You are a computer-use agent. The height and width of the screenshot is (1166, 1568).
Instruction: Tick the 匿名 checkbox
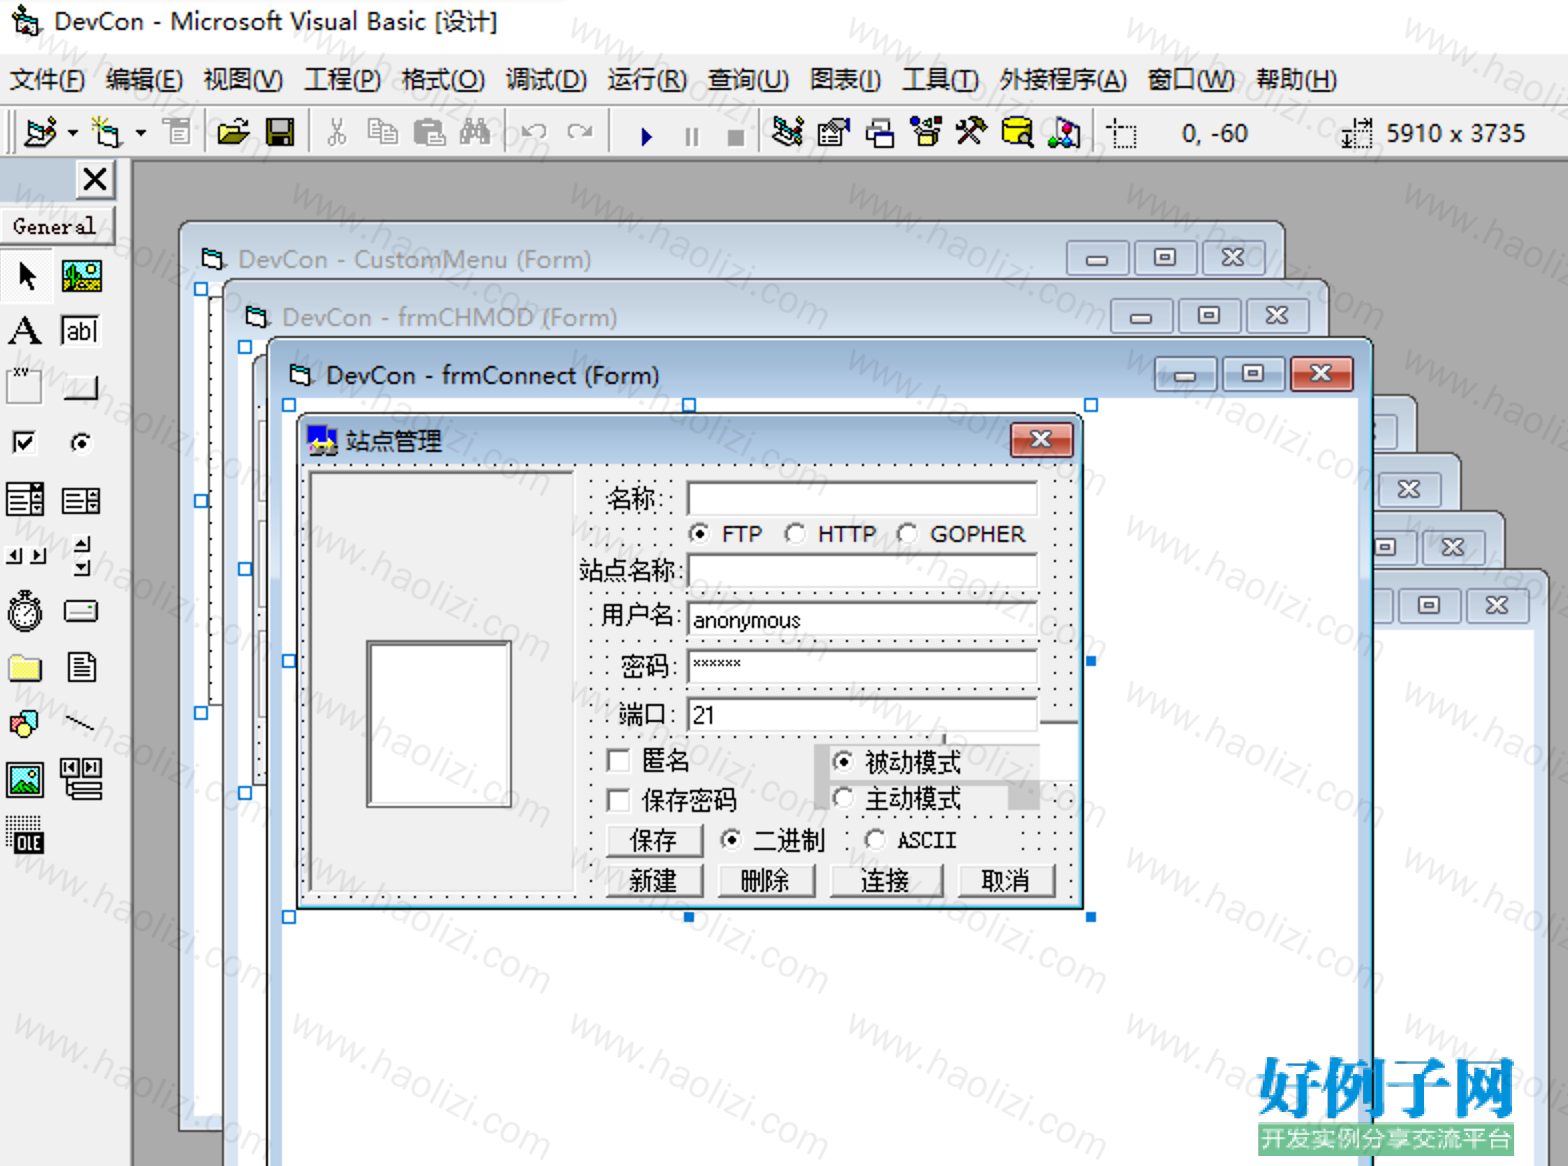619,761
